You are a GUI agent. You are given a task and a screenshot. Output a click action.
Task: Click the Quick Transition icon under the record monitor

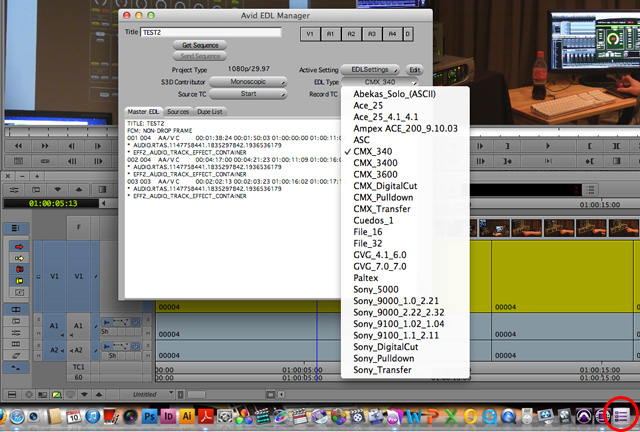click(616, 161)
